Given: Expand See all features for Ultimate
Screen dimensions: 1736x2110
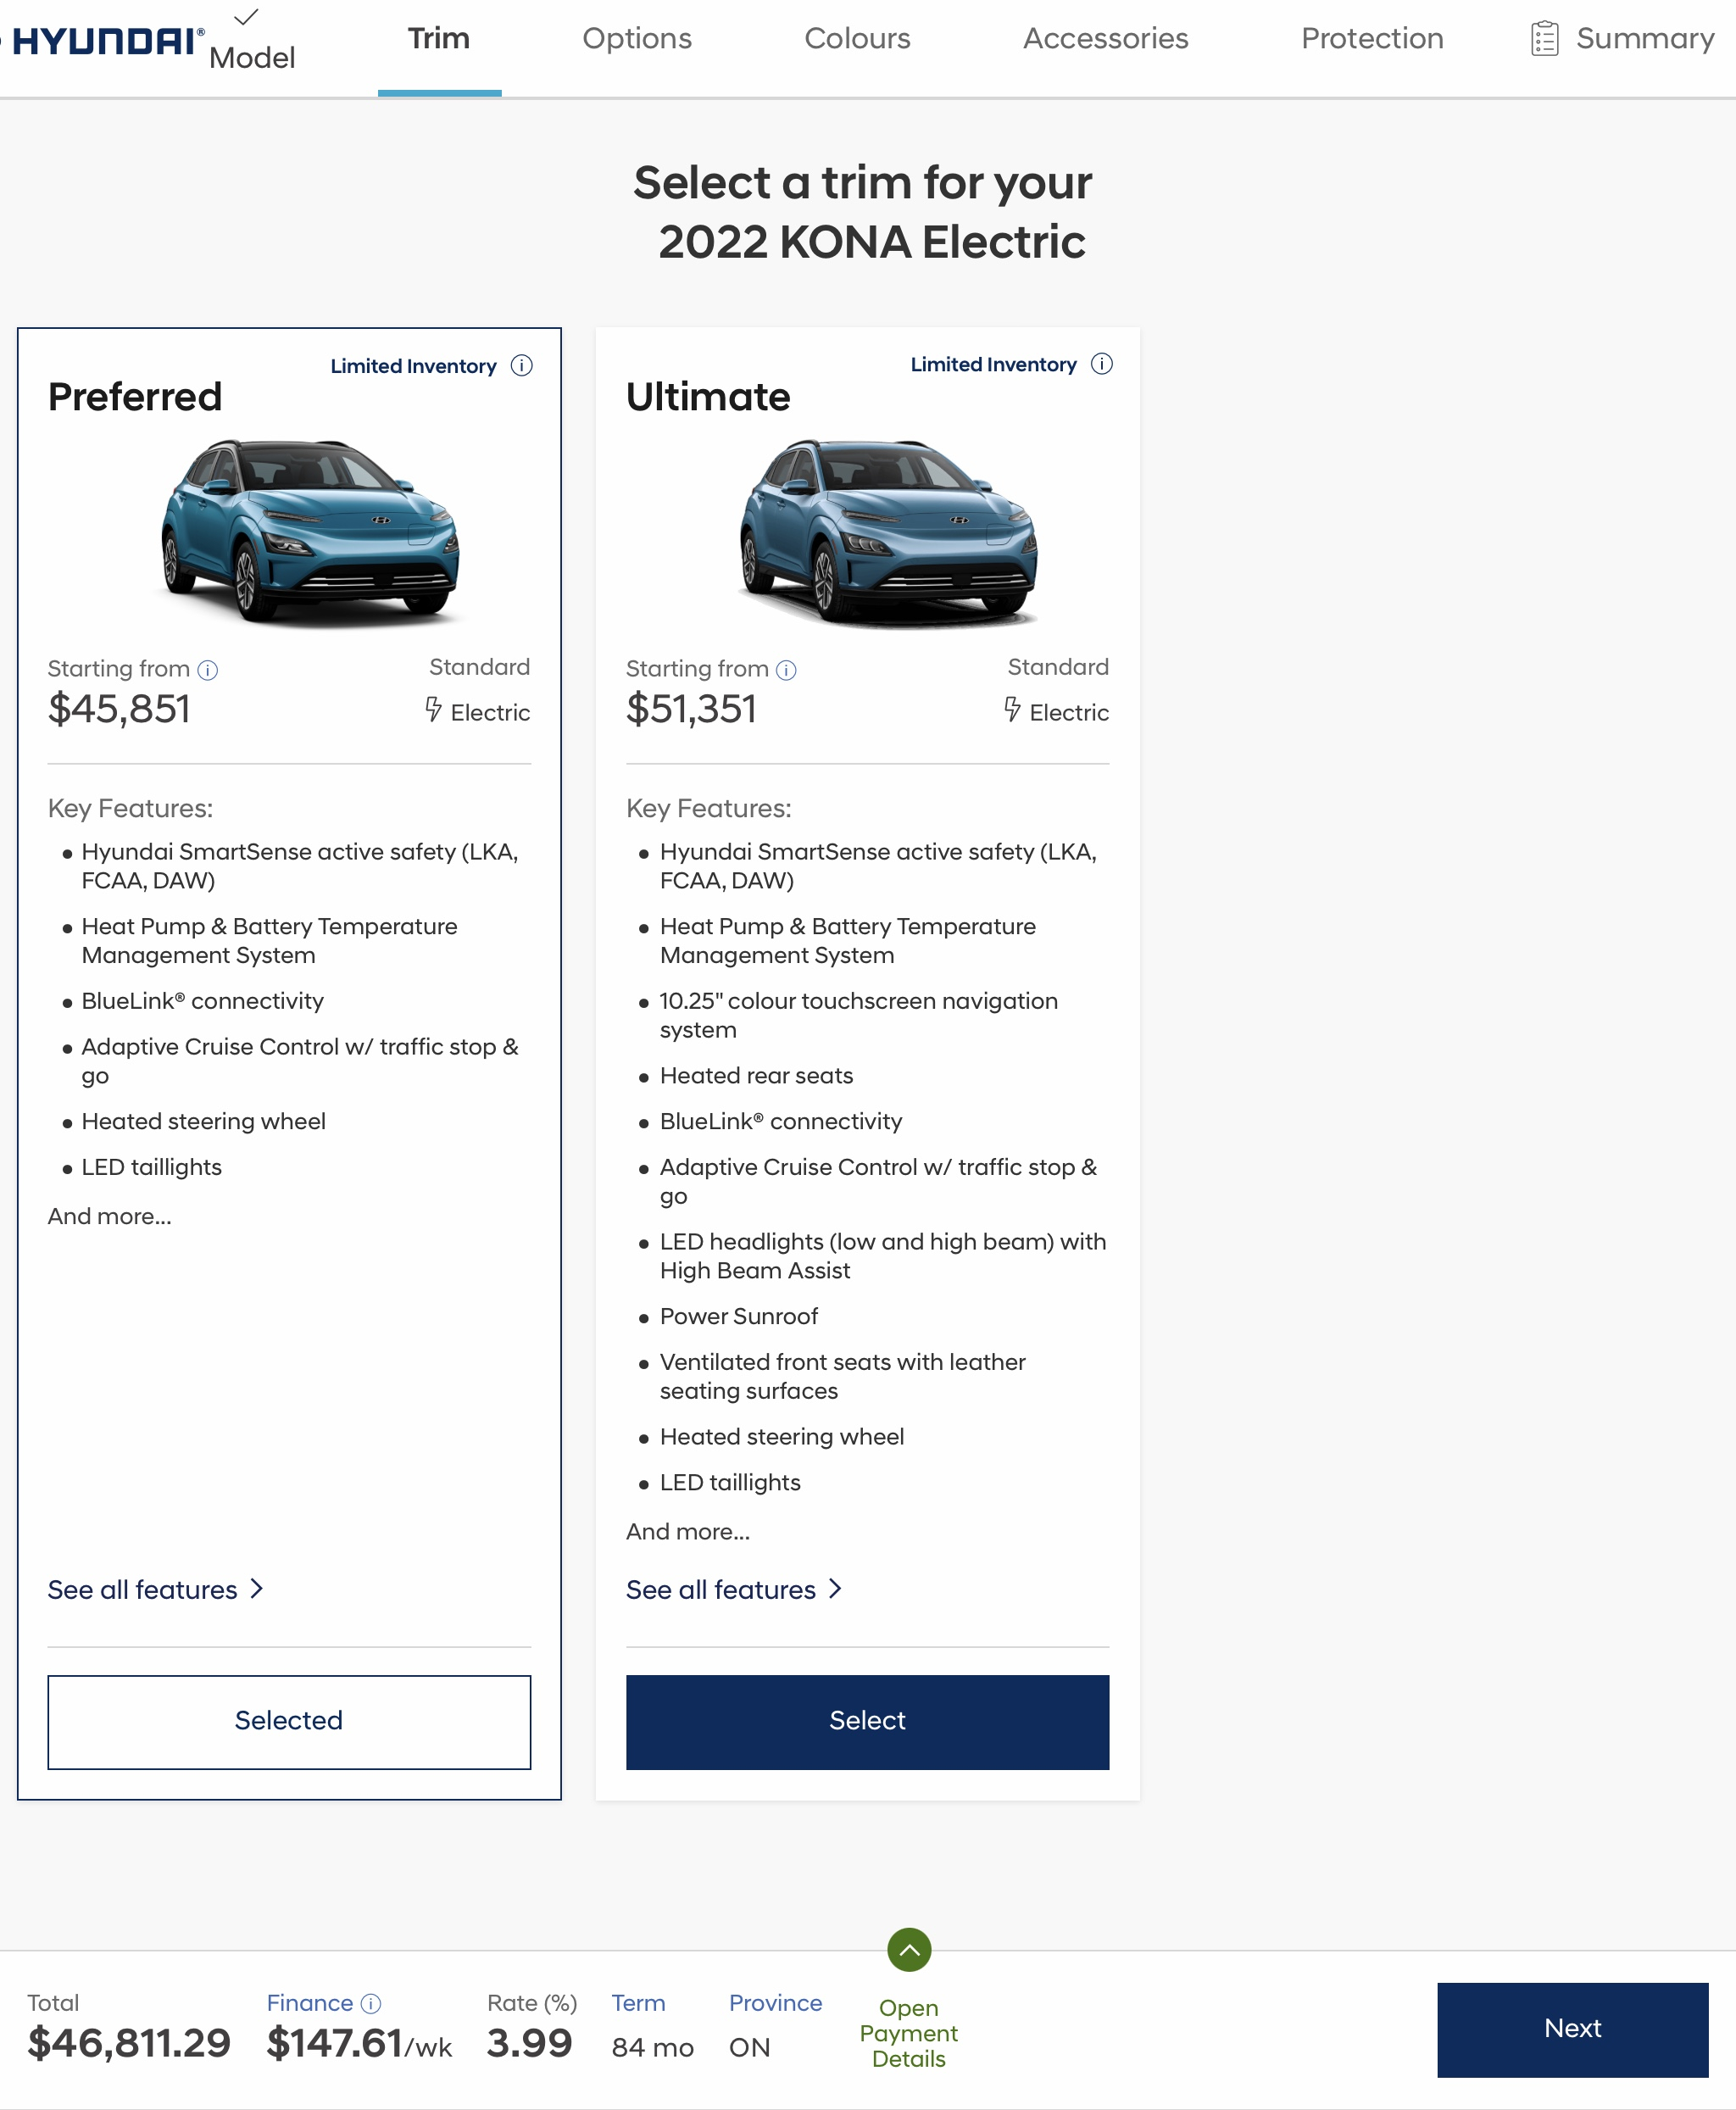Looking at the screenshot, I should tap(734, 1589).
